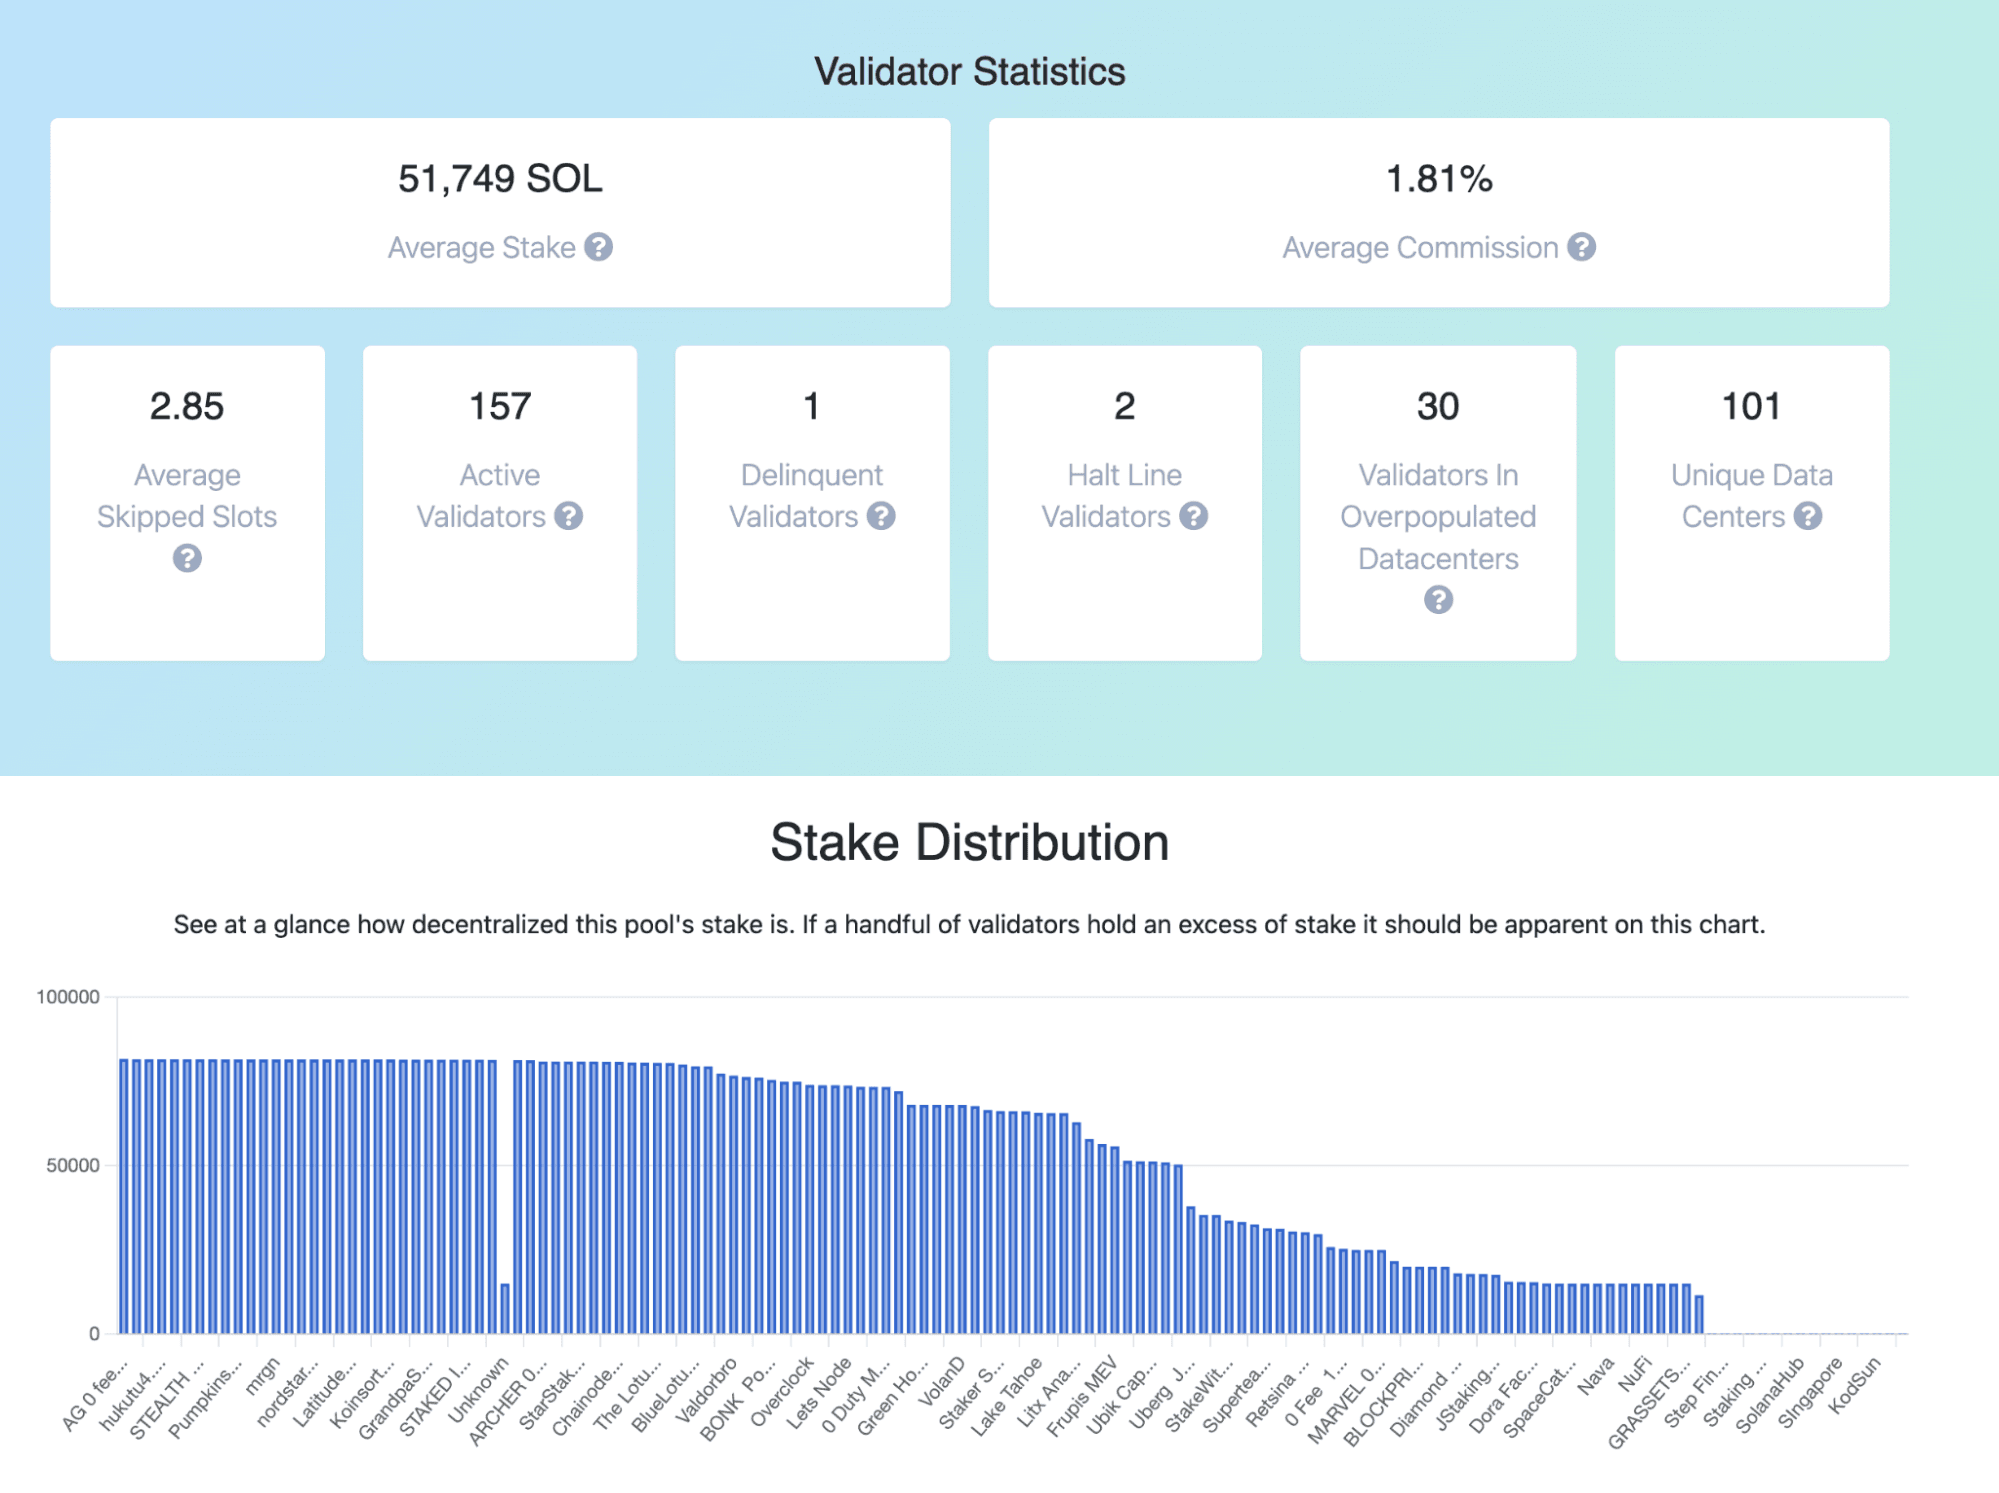Click the "Pumpkins..." chart axis label
1999x1493 pixels.
point(207,1398)
